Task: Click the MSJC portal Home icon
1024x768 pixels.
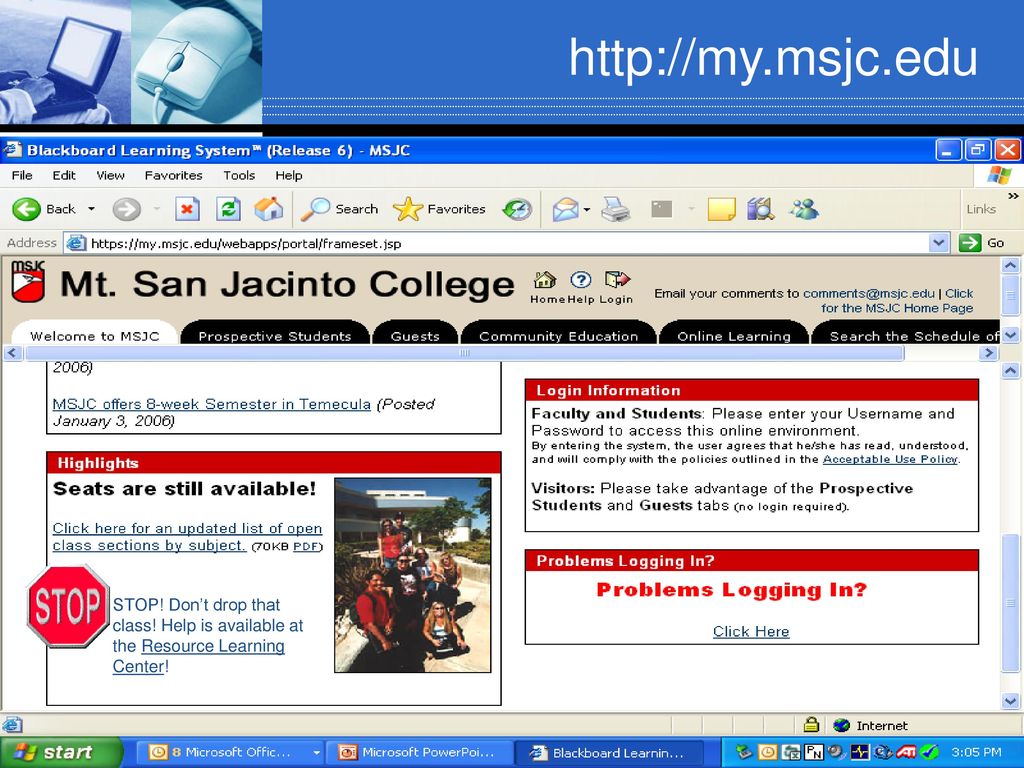Action: pyautogui.click(x=545, y=280)
